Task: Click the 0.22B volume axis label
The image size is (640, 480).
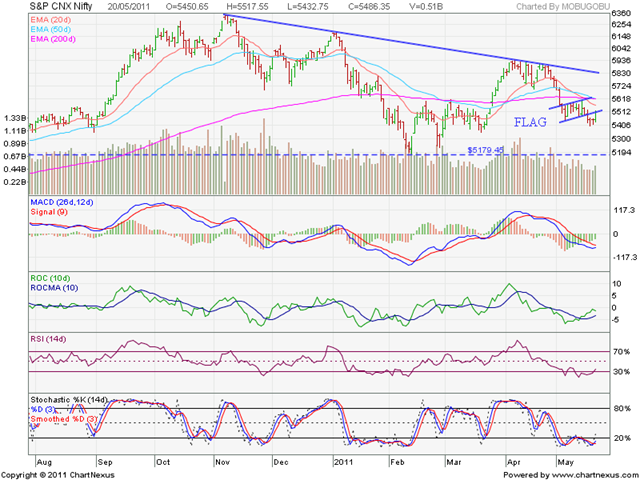Action: pos(15,182)
